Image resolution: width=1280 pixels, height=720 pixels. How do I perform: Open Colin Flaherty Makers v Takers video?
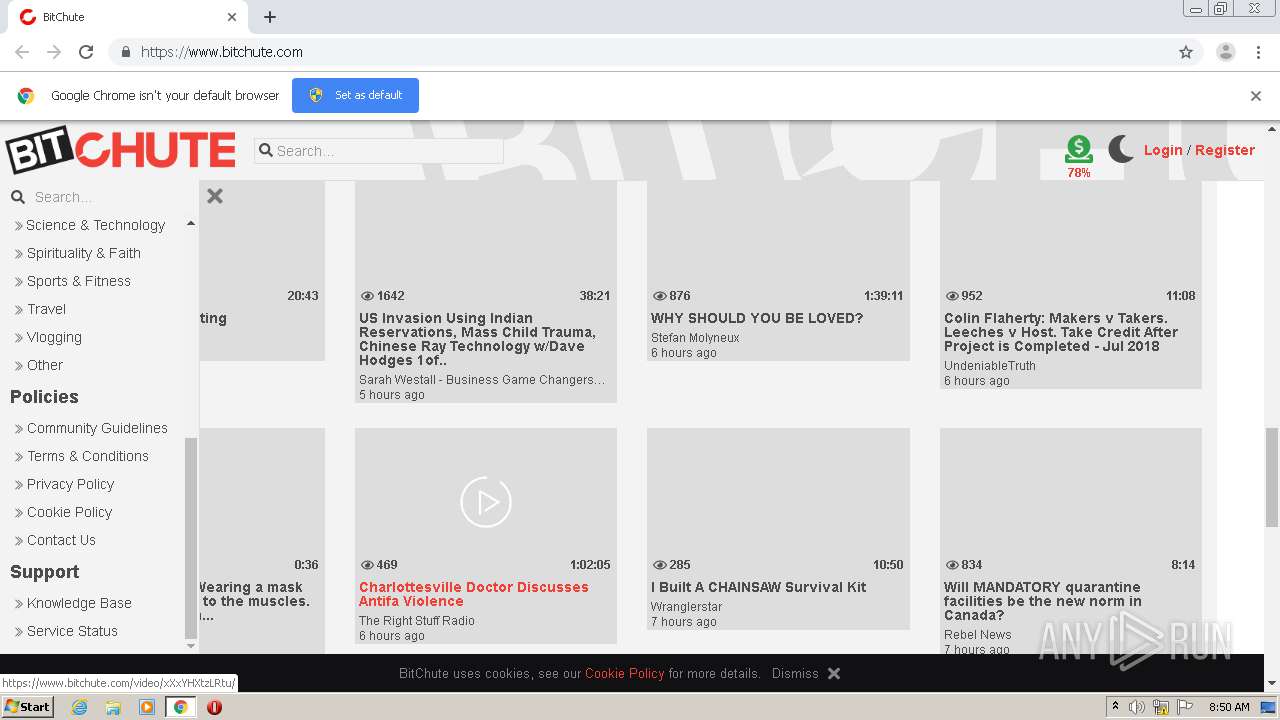[1061, 332]
